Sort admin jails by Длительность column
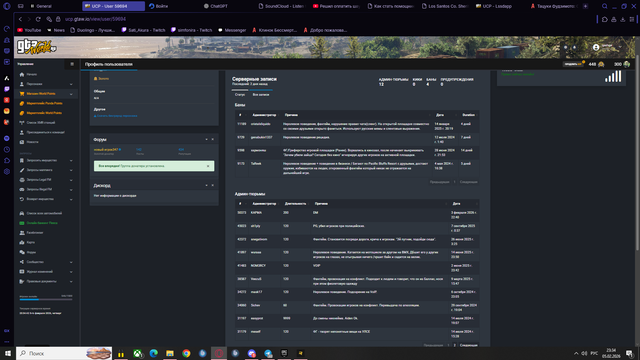Screen dimensions: 640x360 (295, 204)
